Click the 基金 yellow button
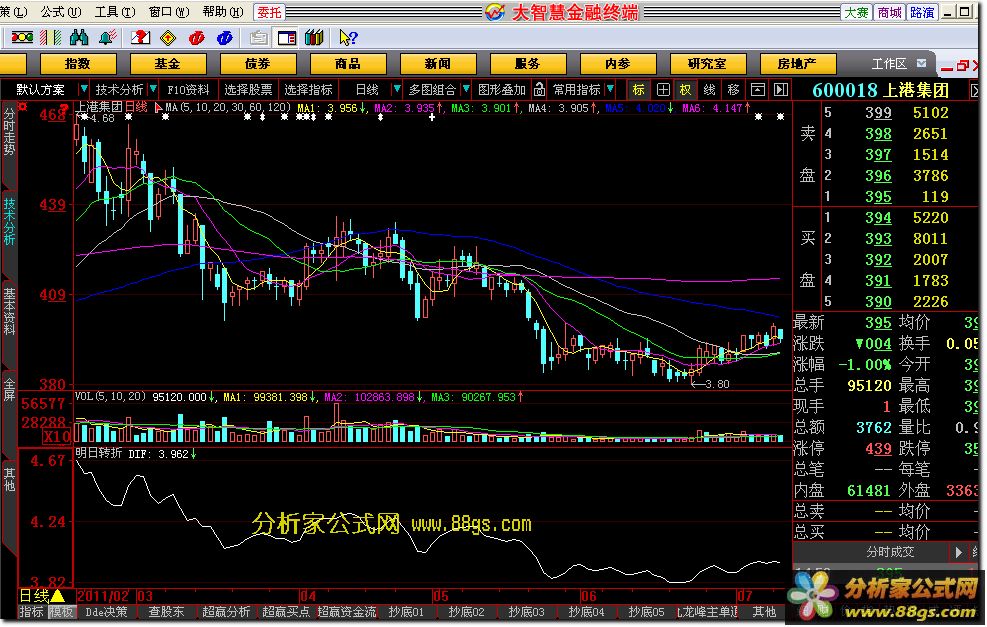The width and height of the screenshot is (987, 627). click(168, 64)
